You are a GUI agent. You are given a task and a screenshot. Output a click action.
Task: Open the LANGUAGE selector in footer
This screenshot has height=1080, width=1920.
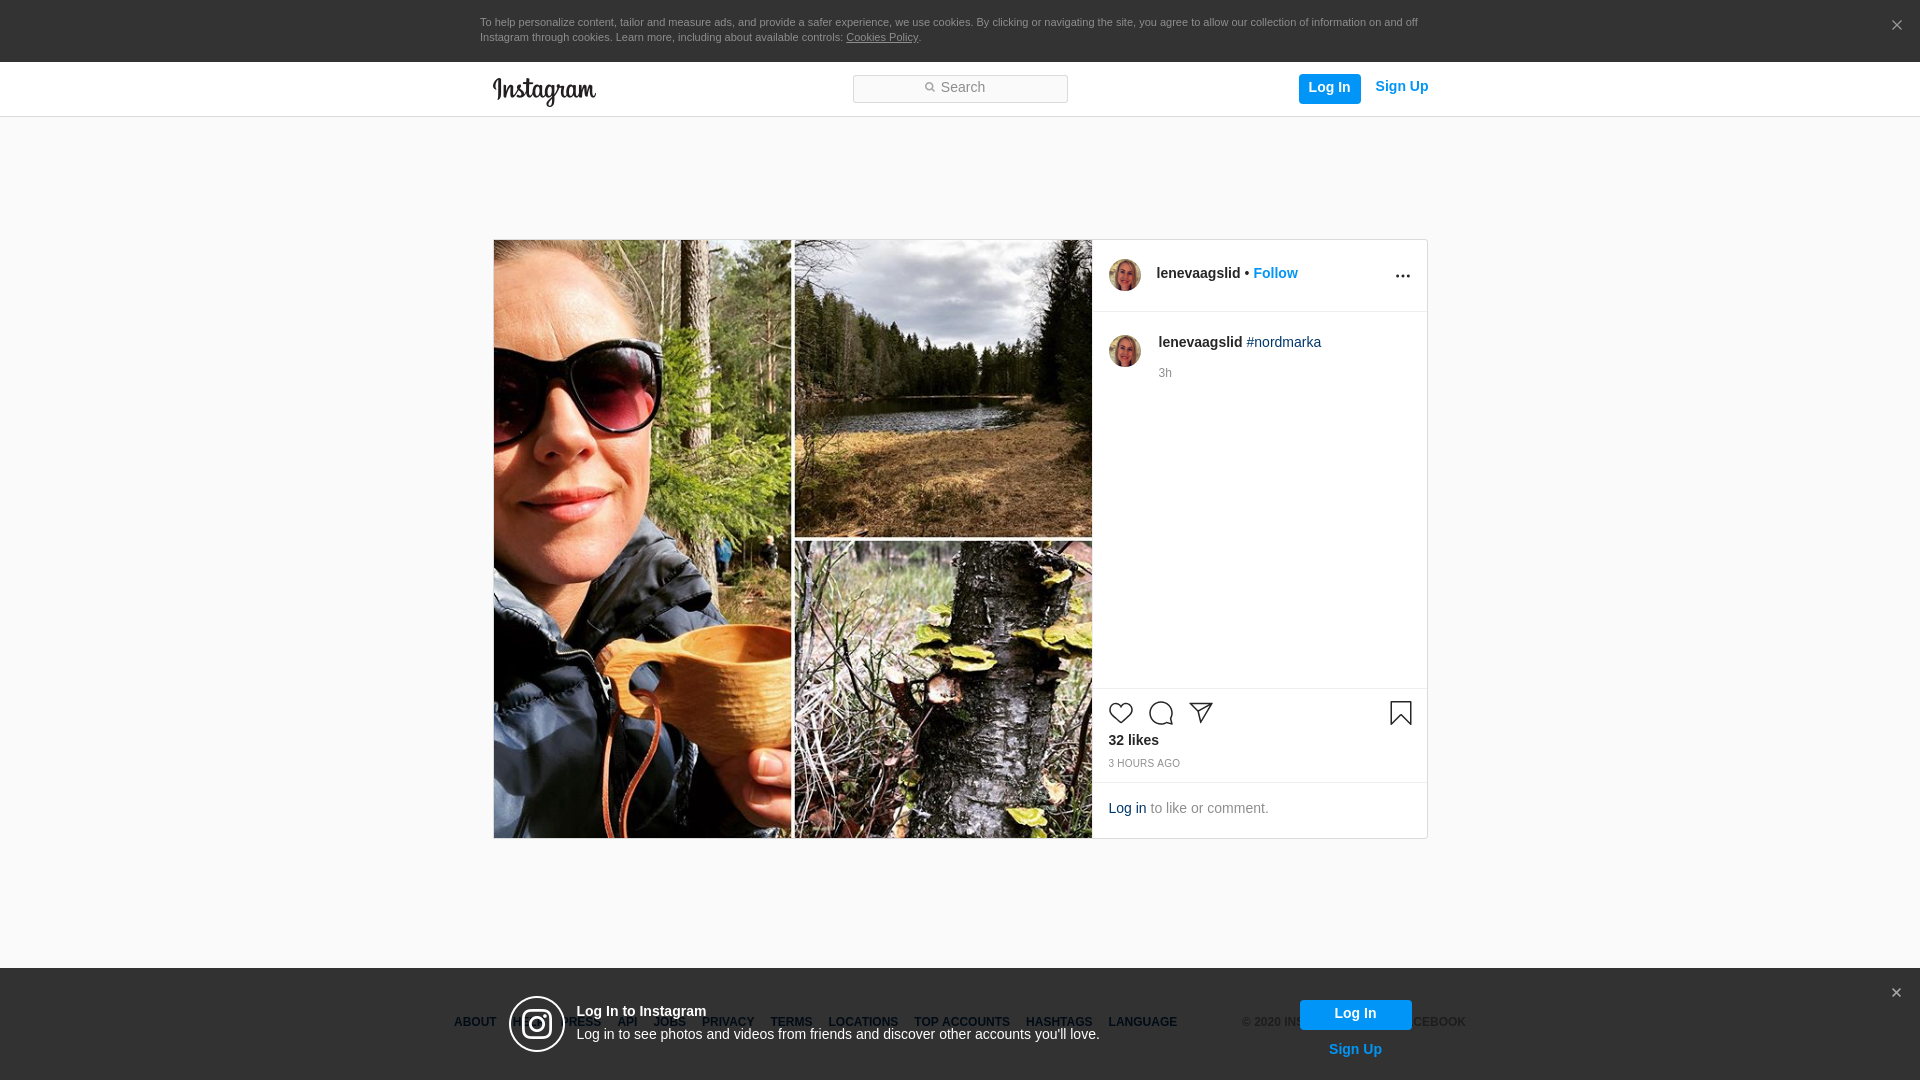click(1142, 1022)
